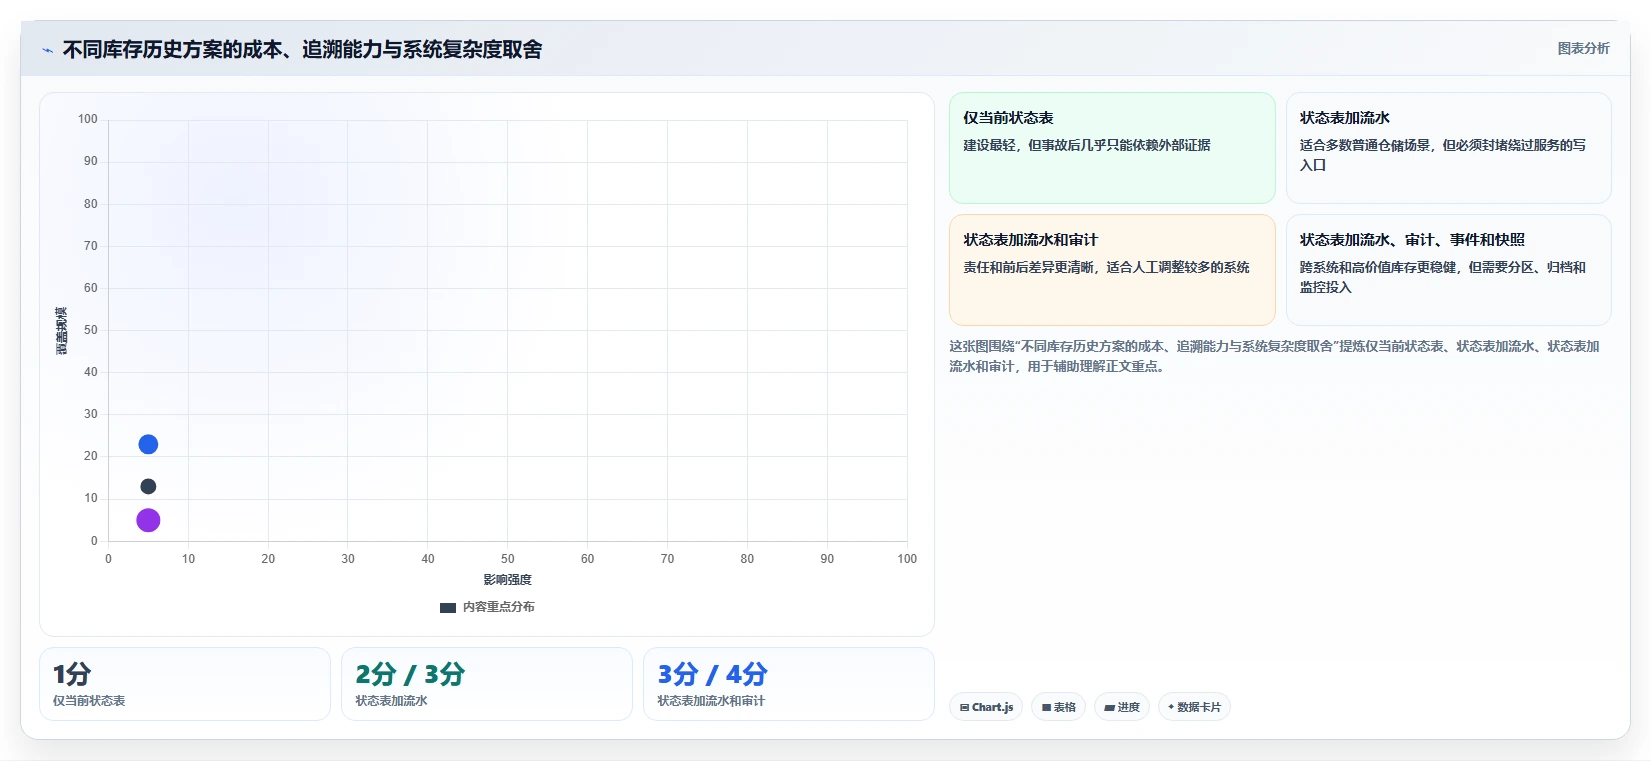The width and height of the screenshot is (1651, 761).
Task: Toggle the 内容重点分布 legend color box
Action: pos(448,607)
